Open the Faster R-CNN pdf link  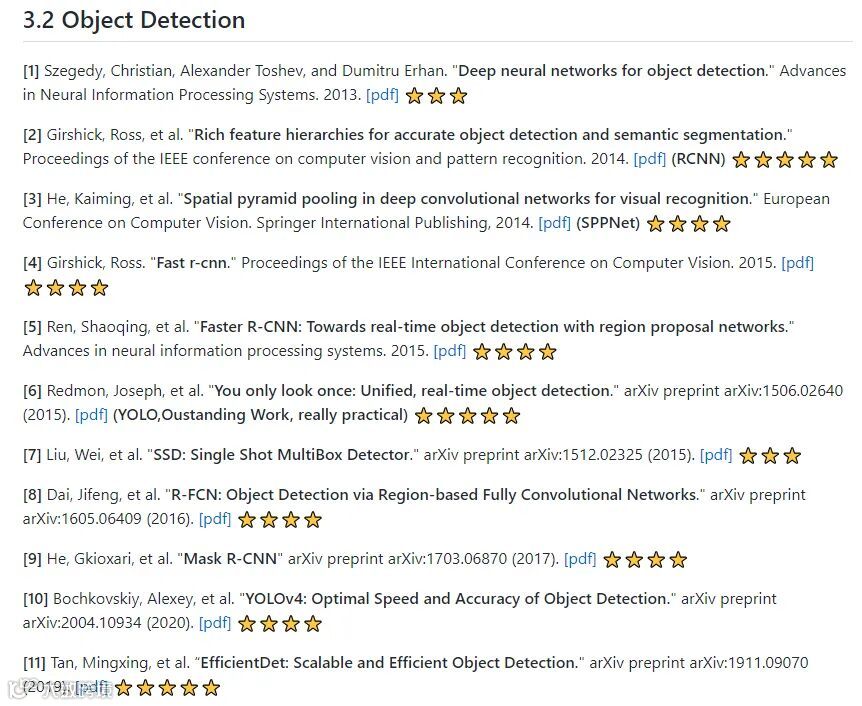(450, 351)
